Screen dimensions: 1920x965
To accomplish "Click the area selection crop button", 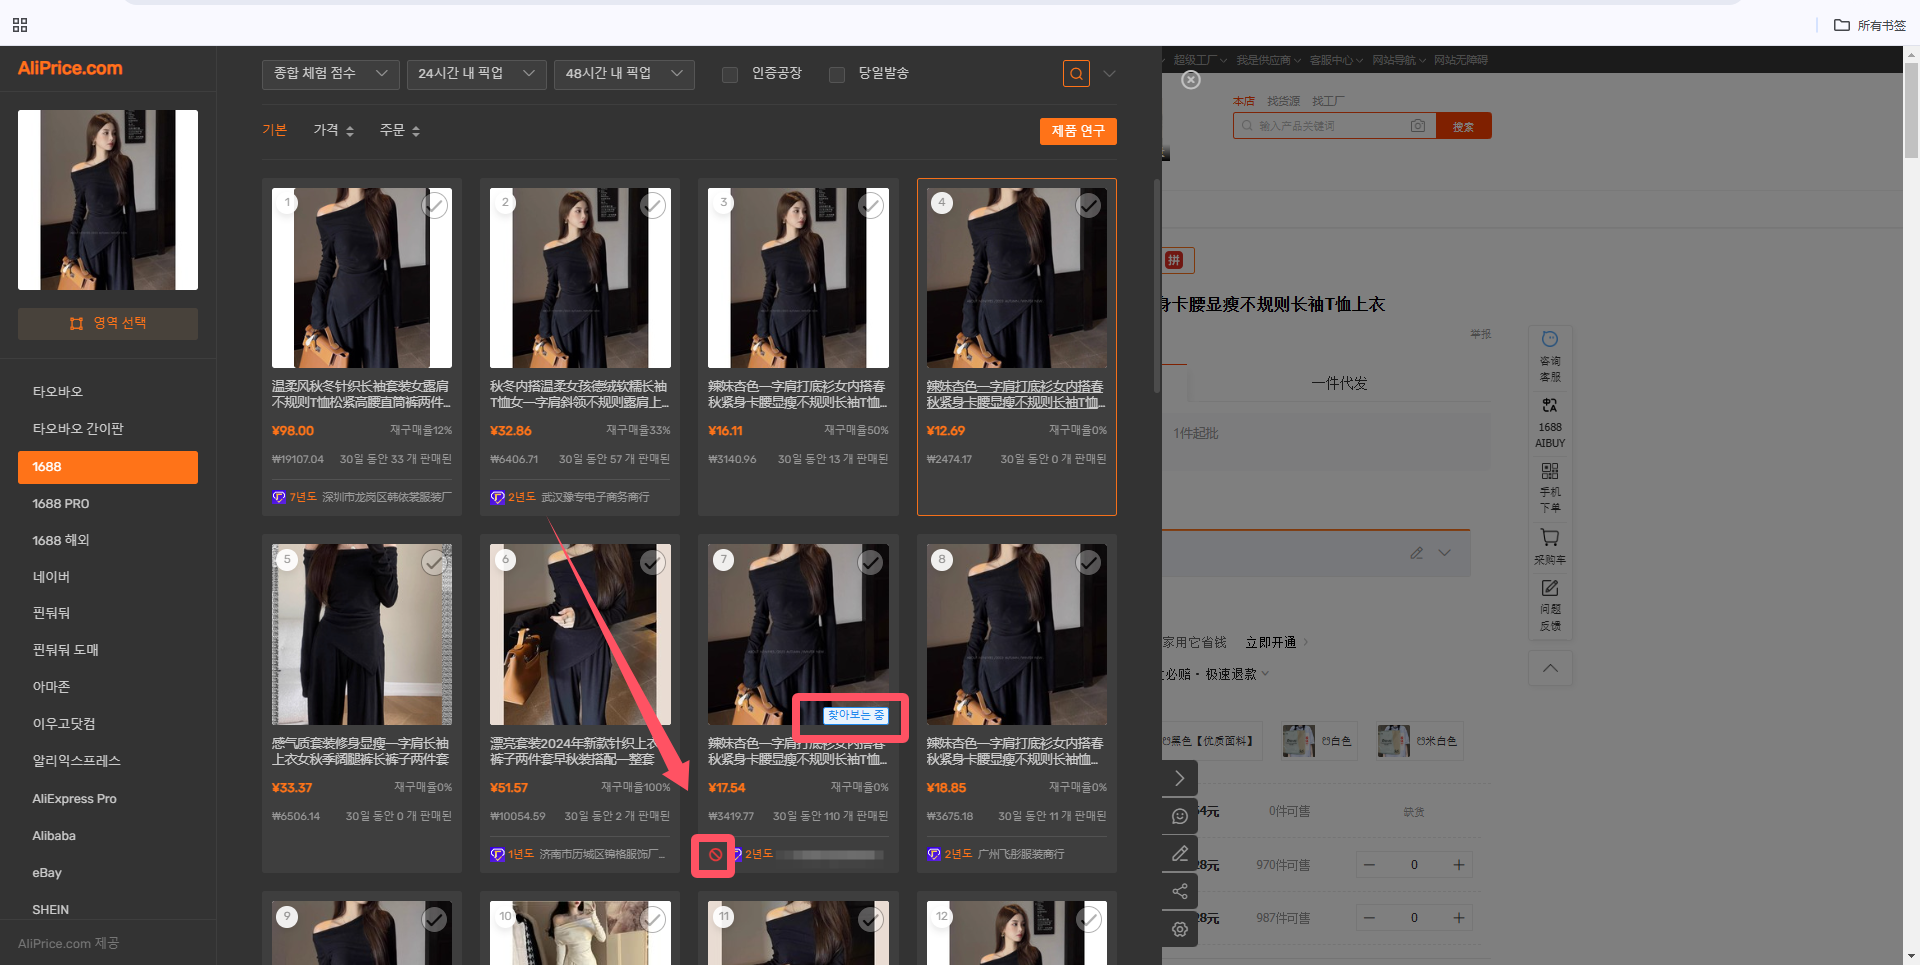I will [108, 323].
